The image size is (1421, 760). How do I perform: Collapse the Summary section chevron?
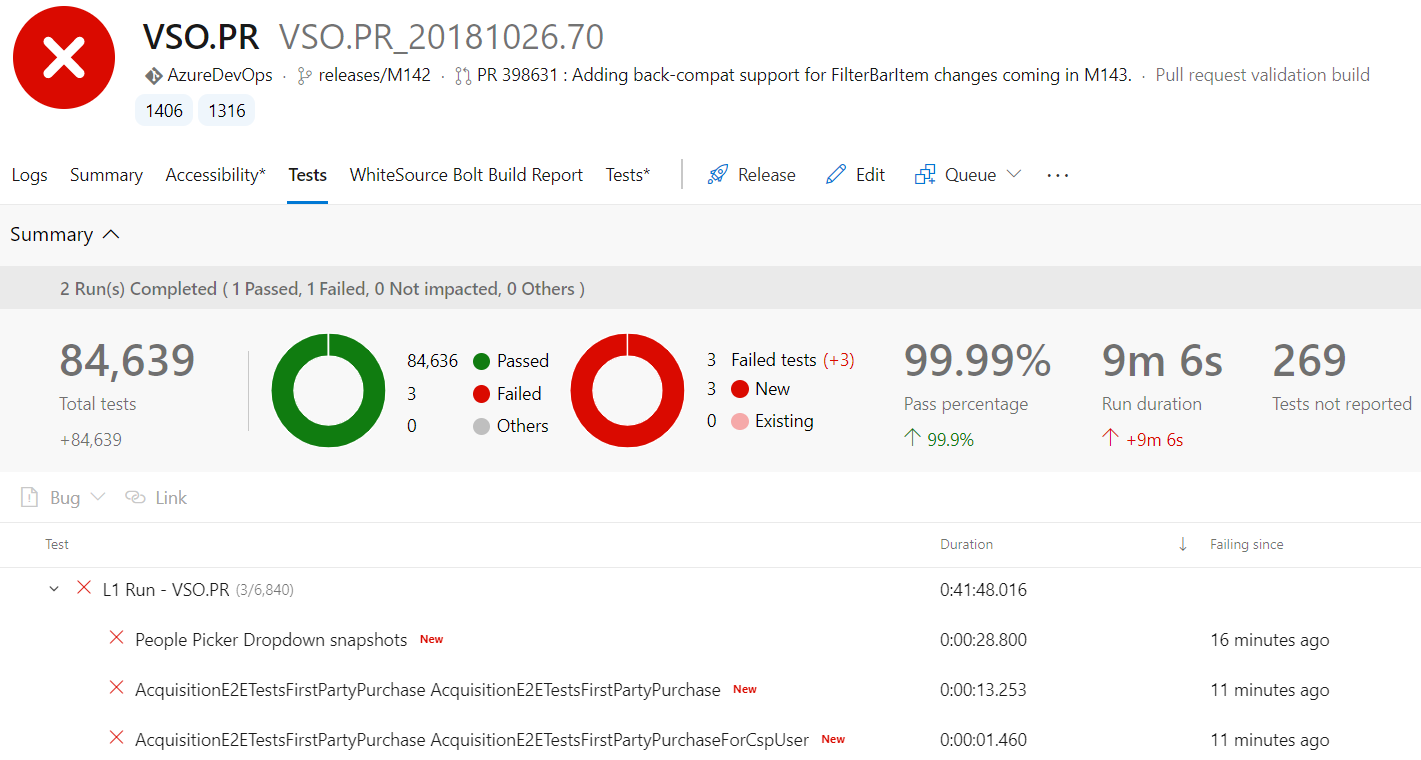click(x=111, y=234)
